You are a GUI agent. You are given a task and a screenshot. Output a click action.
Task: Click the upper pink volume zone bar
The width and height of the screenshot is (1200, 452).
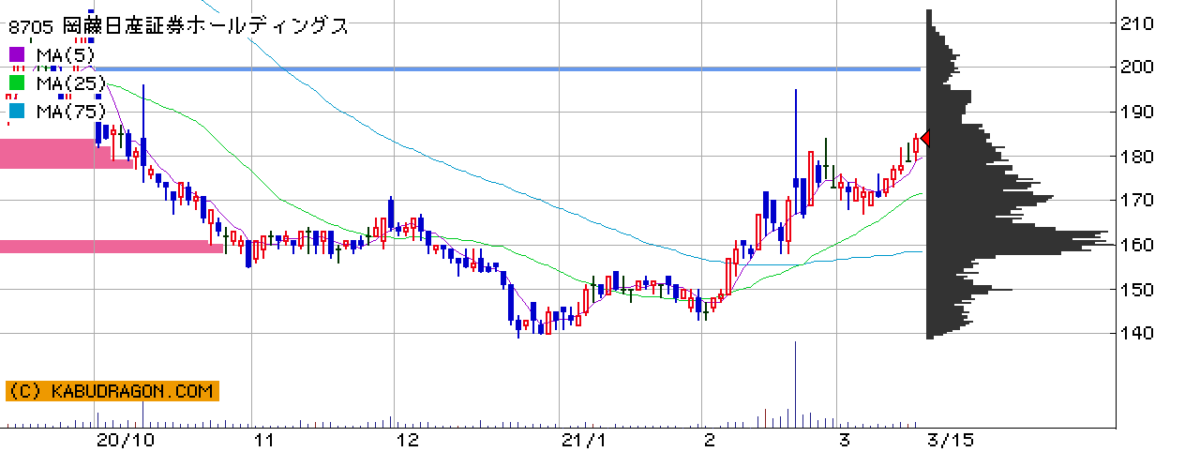pyautogui.click(x=67, y=153)
